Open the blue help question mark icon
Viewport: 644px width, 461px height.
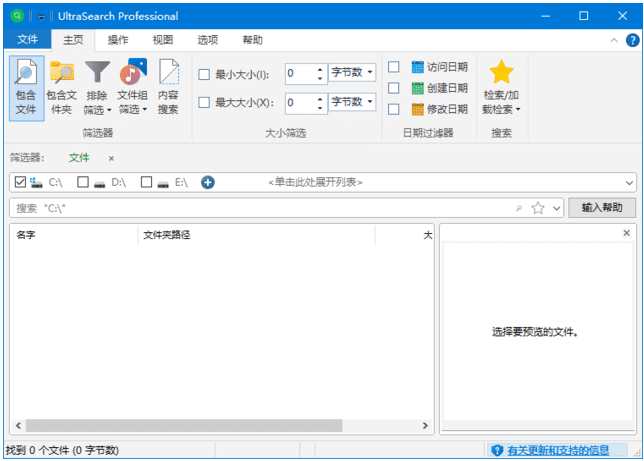[x=632, y=40]
